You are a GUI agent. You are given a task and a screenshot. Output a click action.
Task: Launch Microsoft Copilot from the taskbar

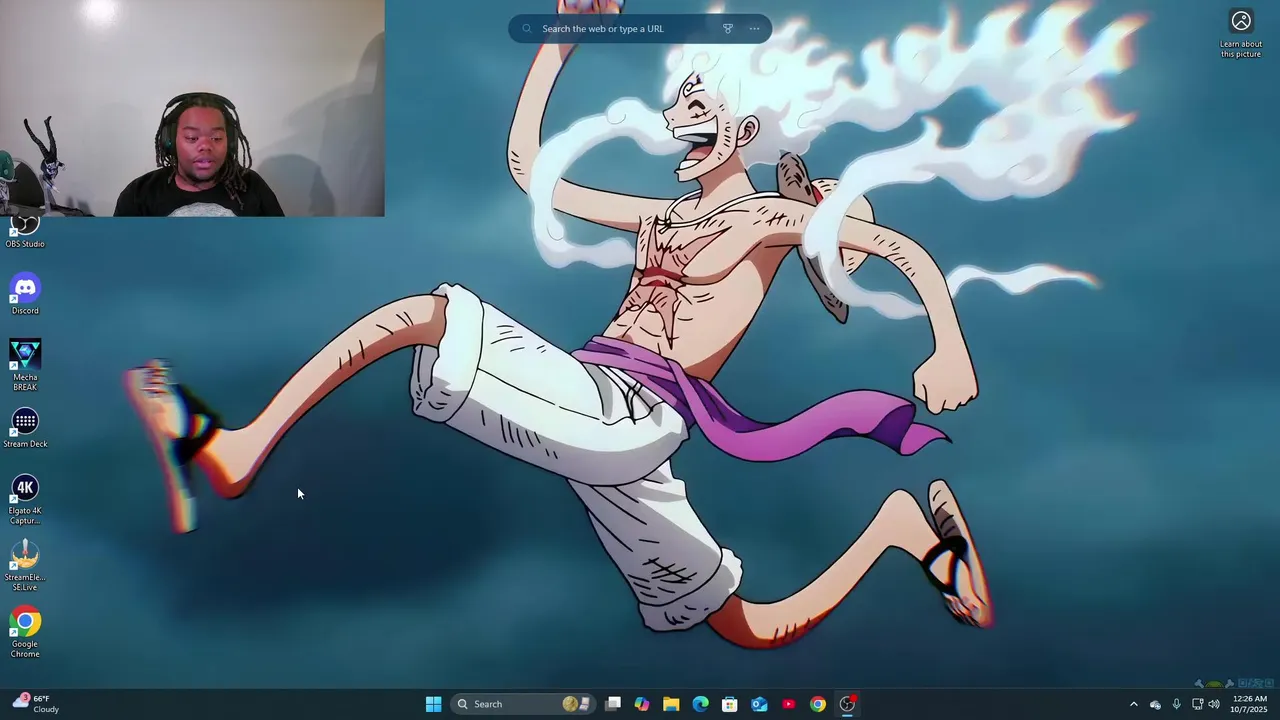click(x=642, y=704)
